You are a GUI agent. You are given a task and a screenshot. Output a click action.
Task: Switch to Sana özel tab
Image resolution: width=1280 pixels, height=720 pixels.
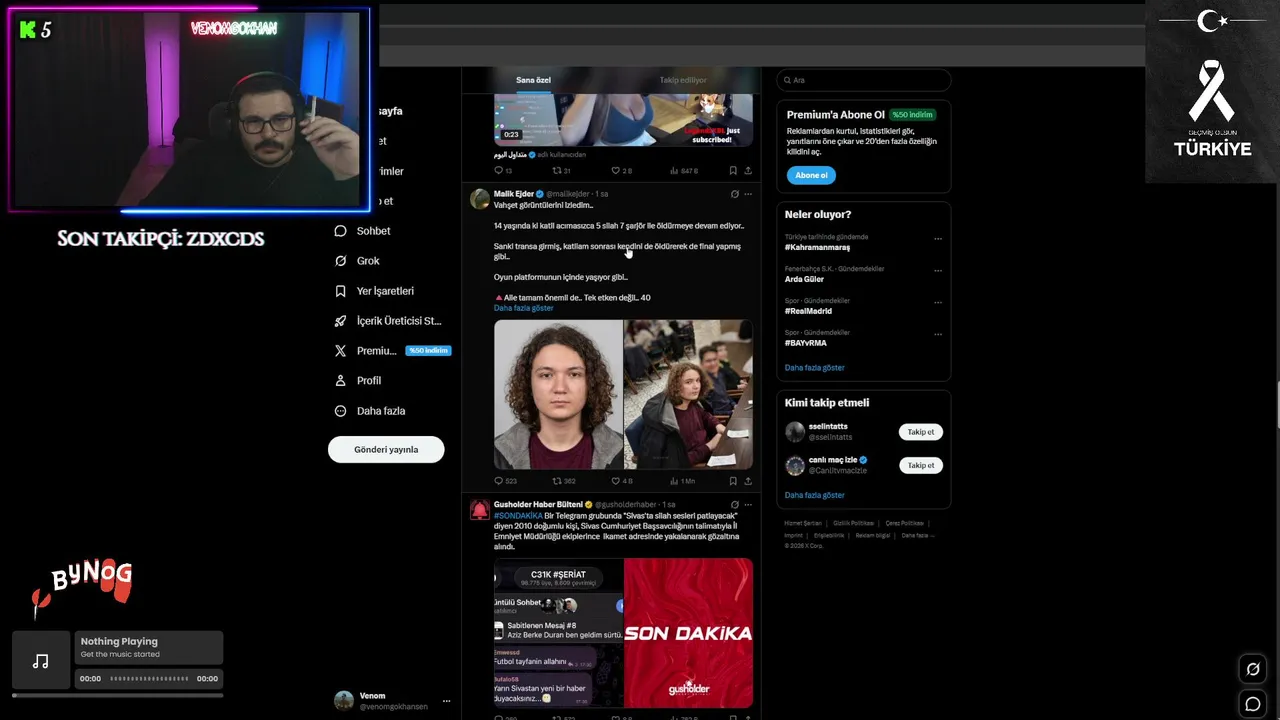click(533, 80)
